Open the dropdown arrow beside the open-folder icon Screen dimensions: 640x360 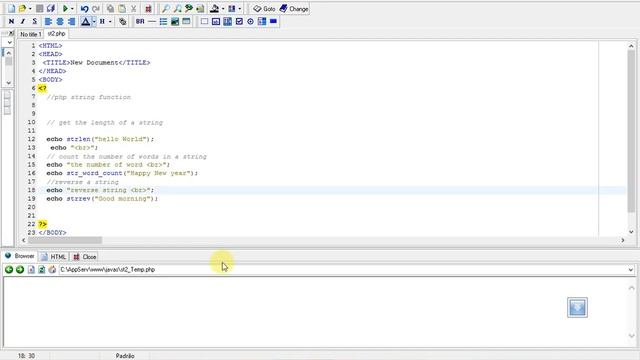[x=30, y=9]
